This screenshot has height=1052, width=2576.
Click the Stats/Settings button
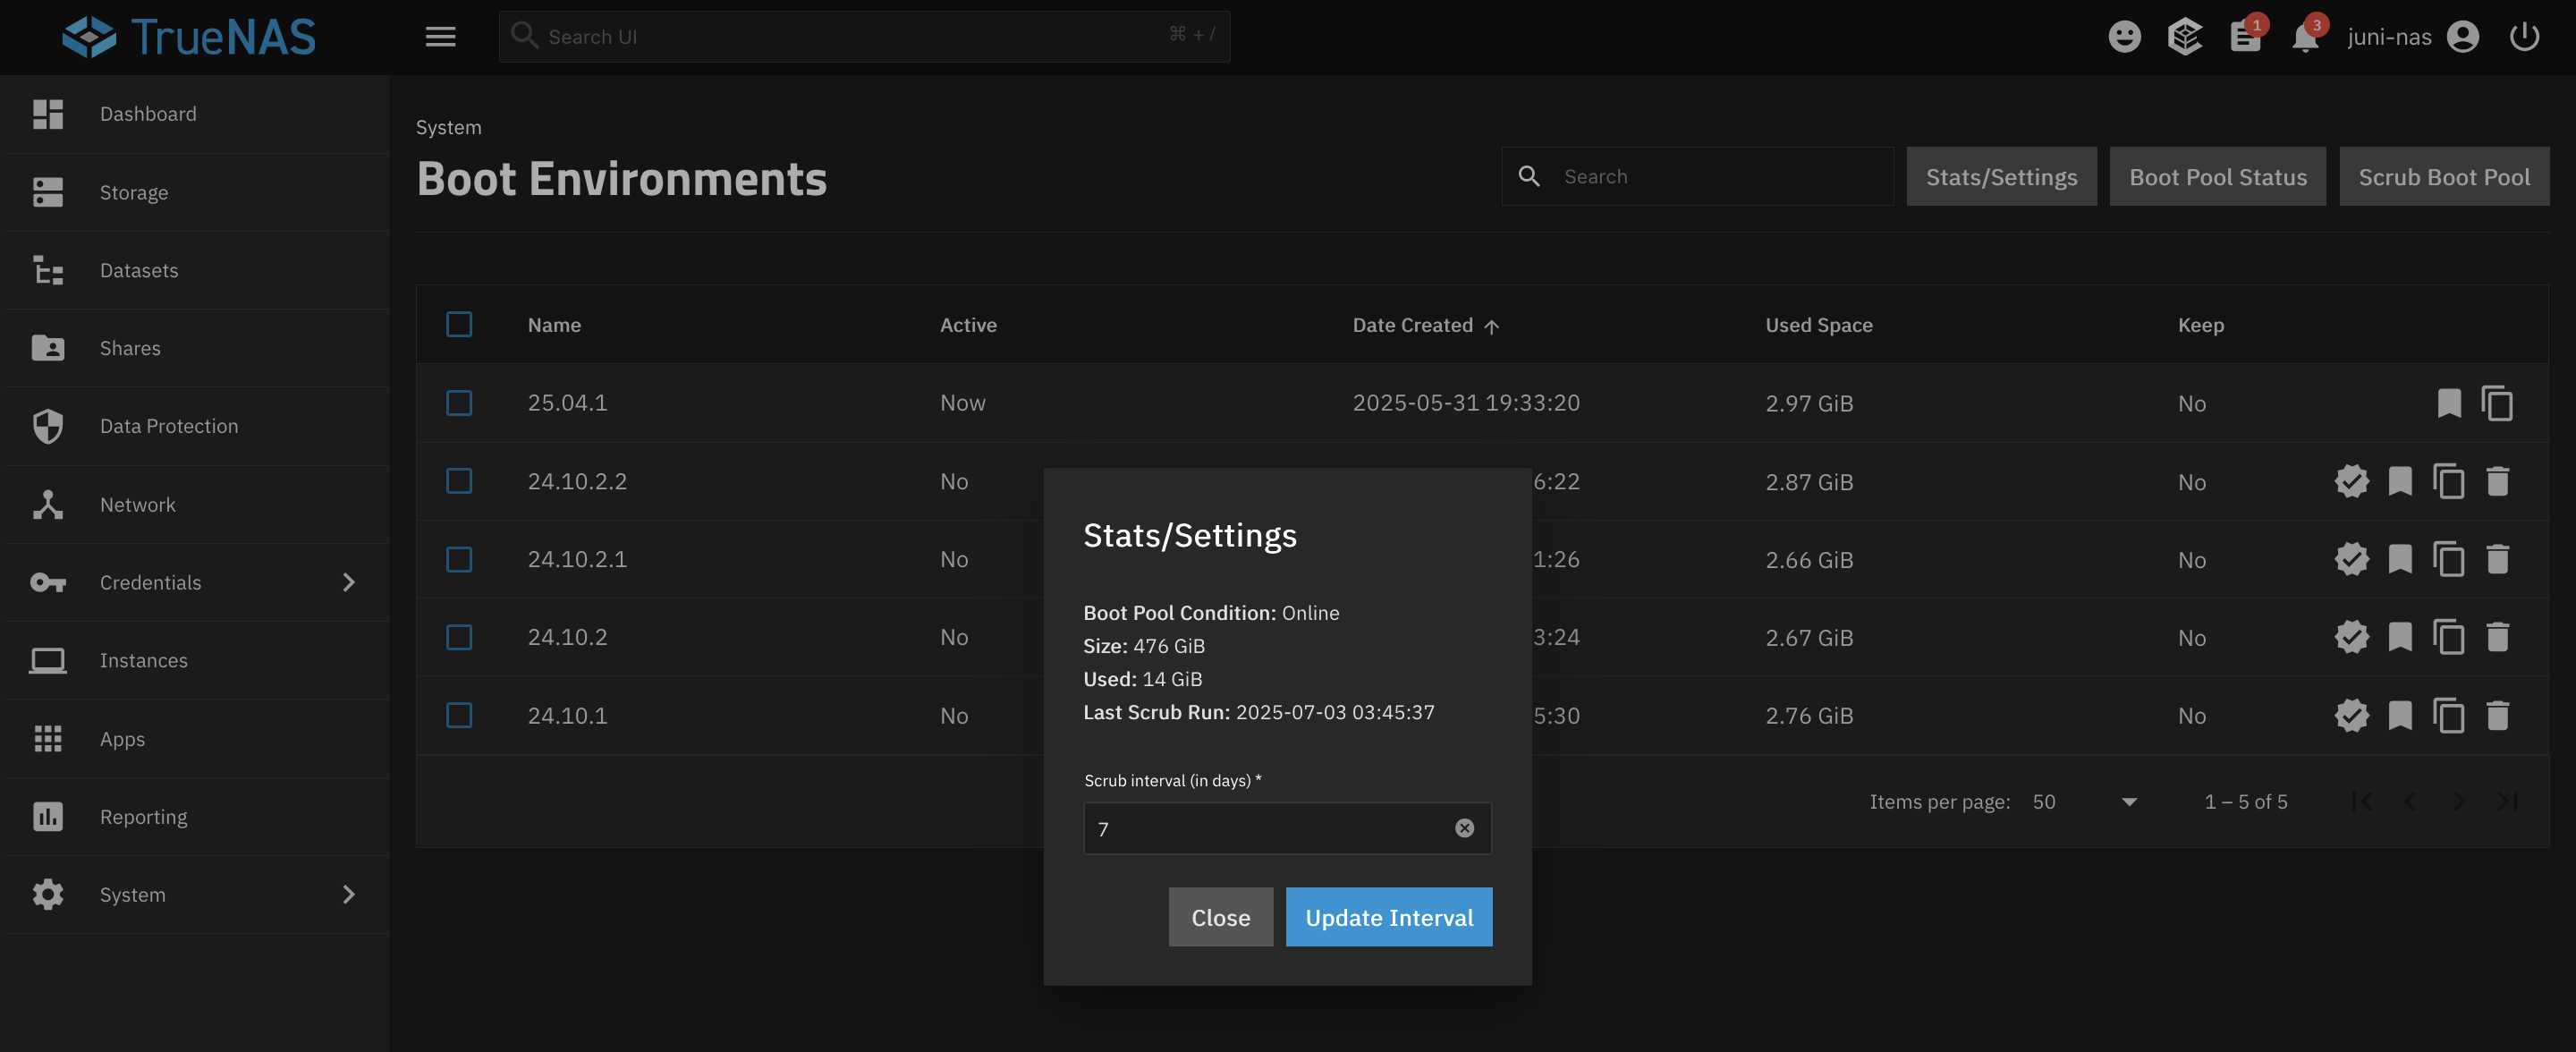2001,177
